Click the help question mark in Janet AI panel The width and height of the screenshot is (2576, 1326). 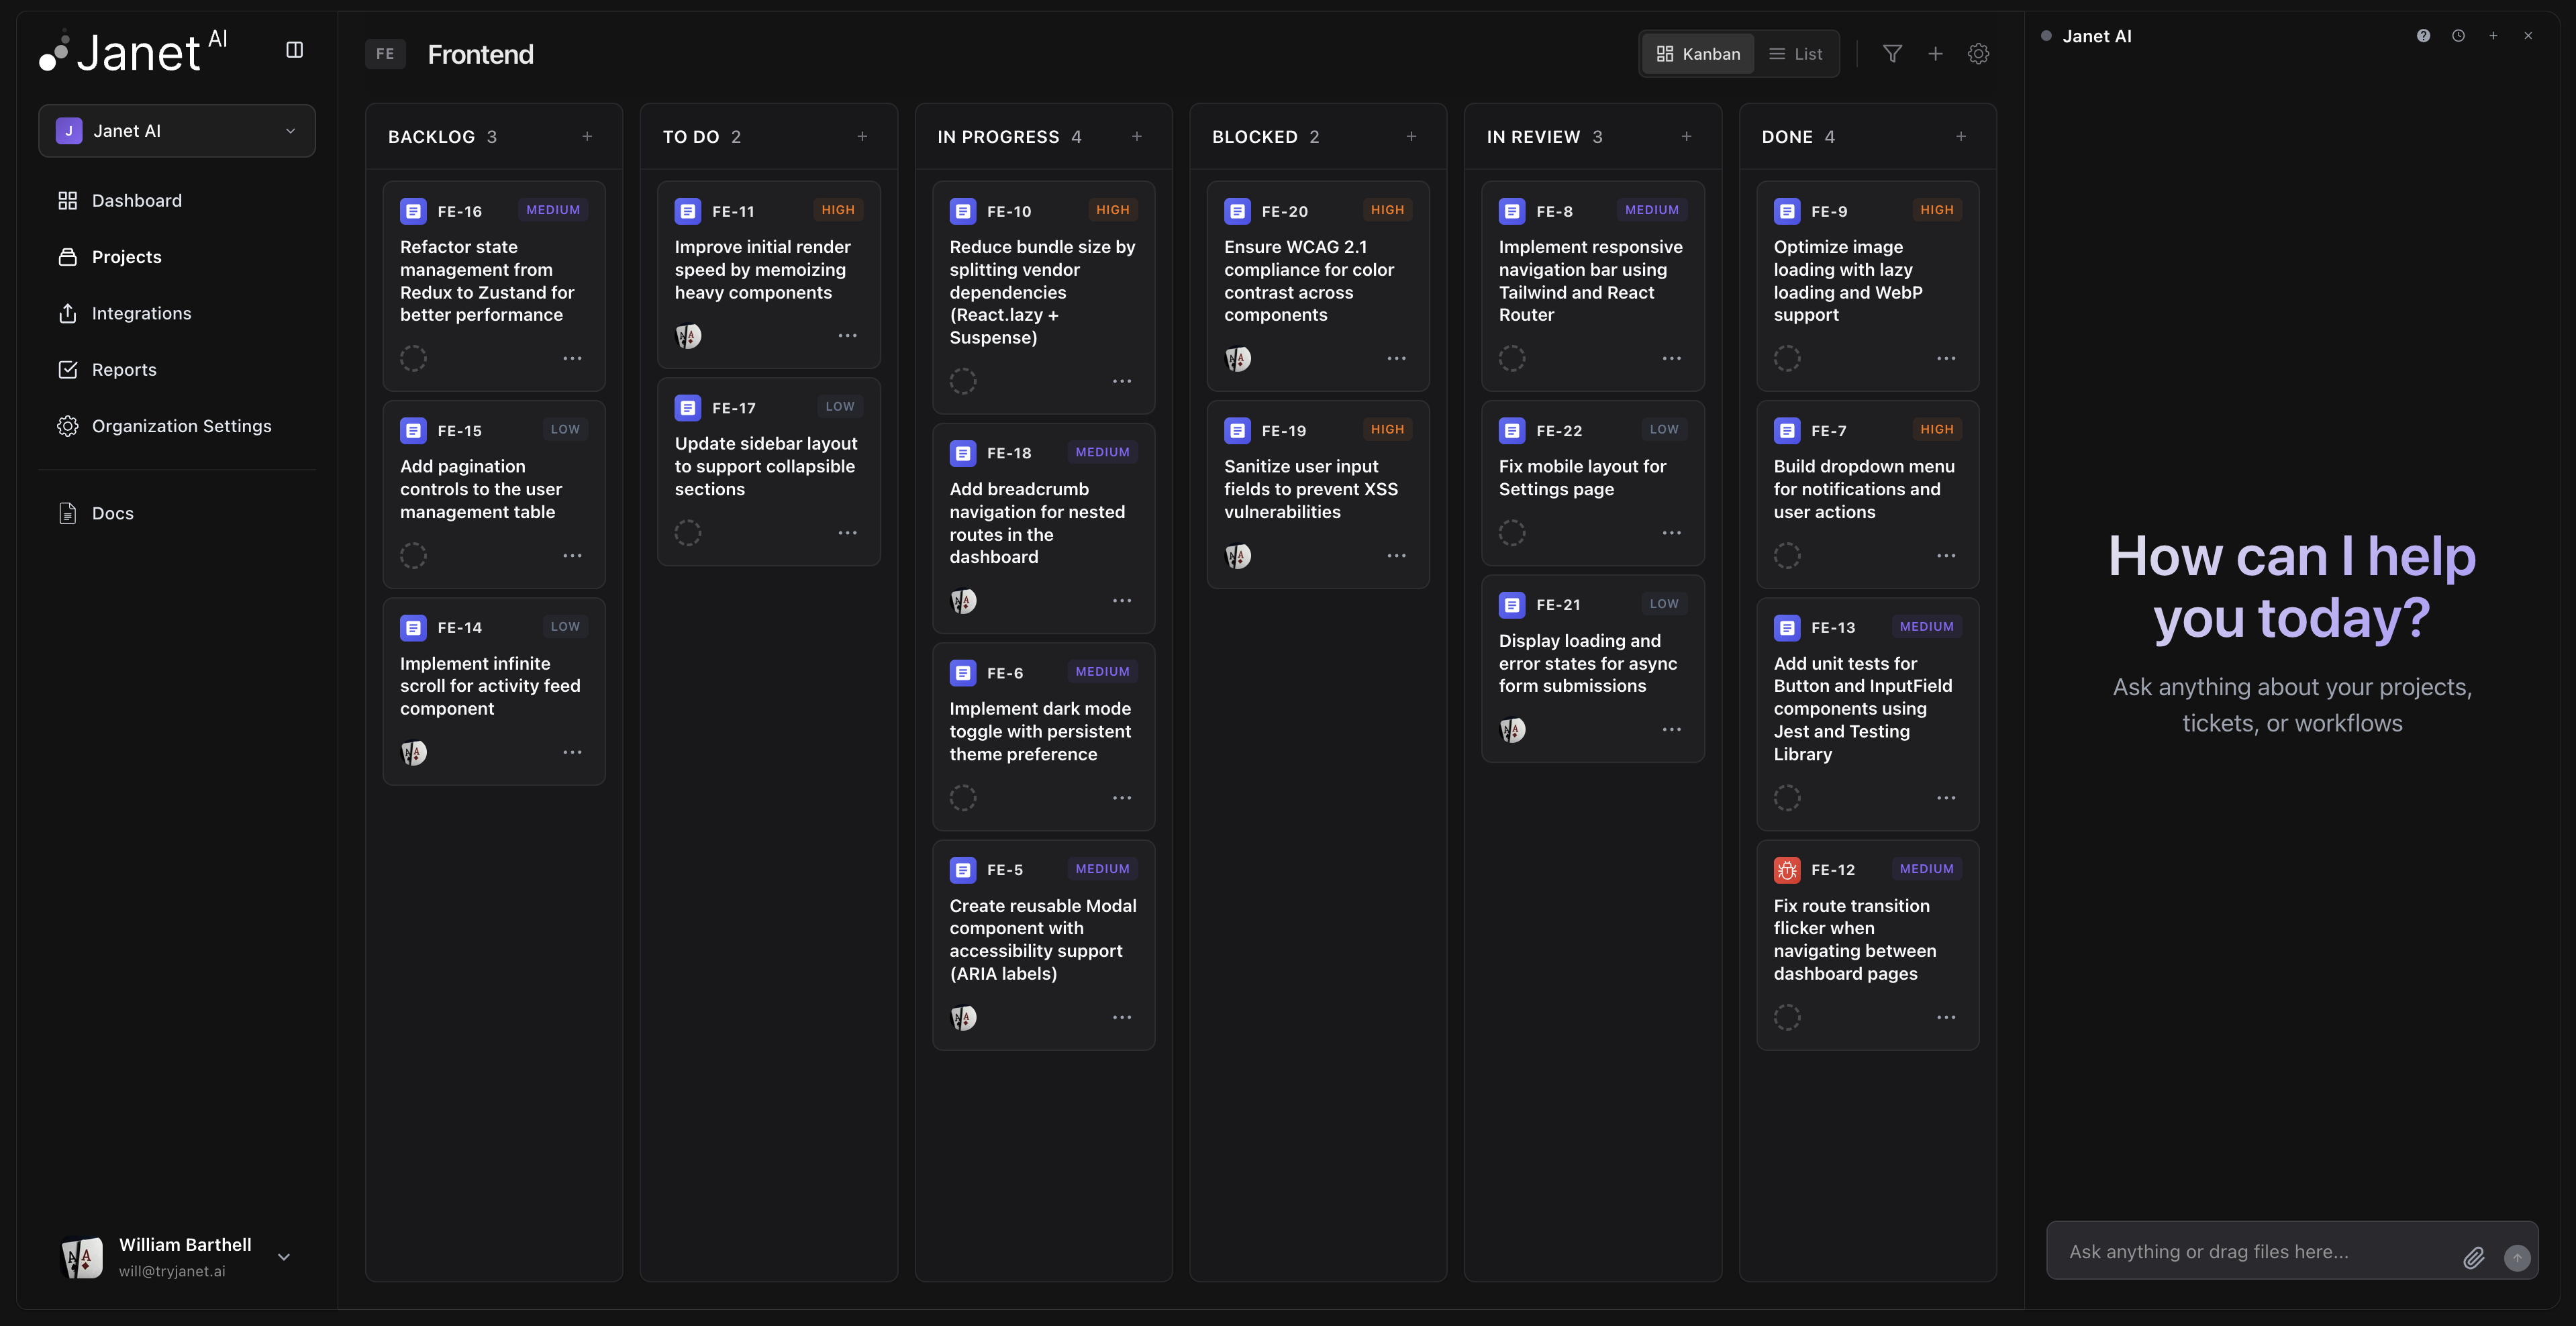[2423, 35]
